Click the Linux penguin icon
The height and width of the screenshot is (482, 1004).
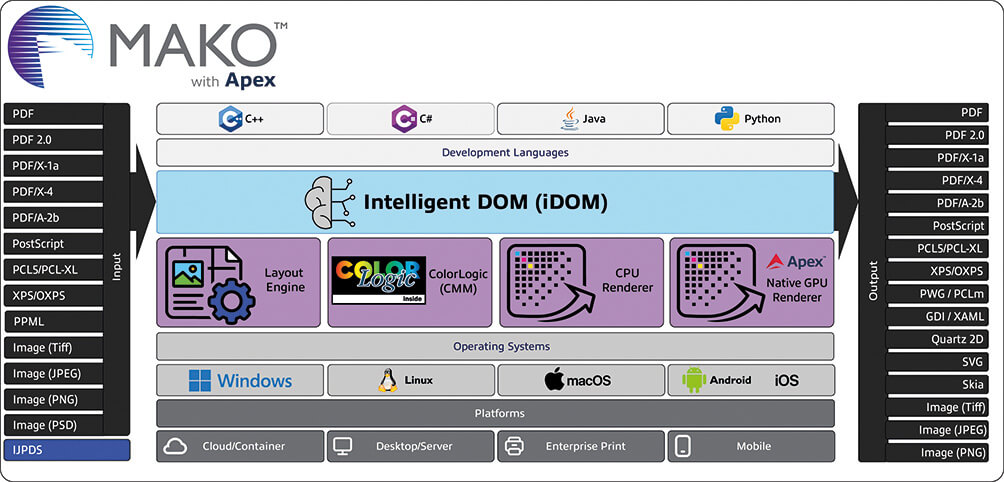pyautogui.click(x=387, y=380)
